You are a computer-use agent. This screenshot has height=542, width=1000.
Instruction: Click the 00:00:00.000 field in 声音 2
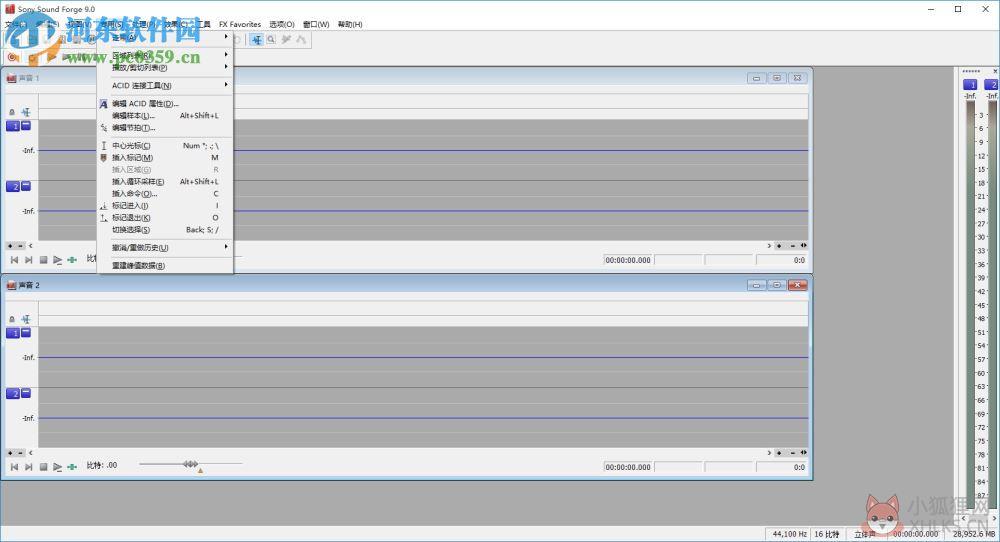point(628,467)
